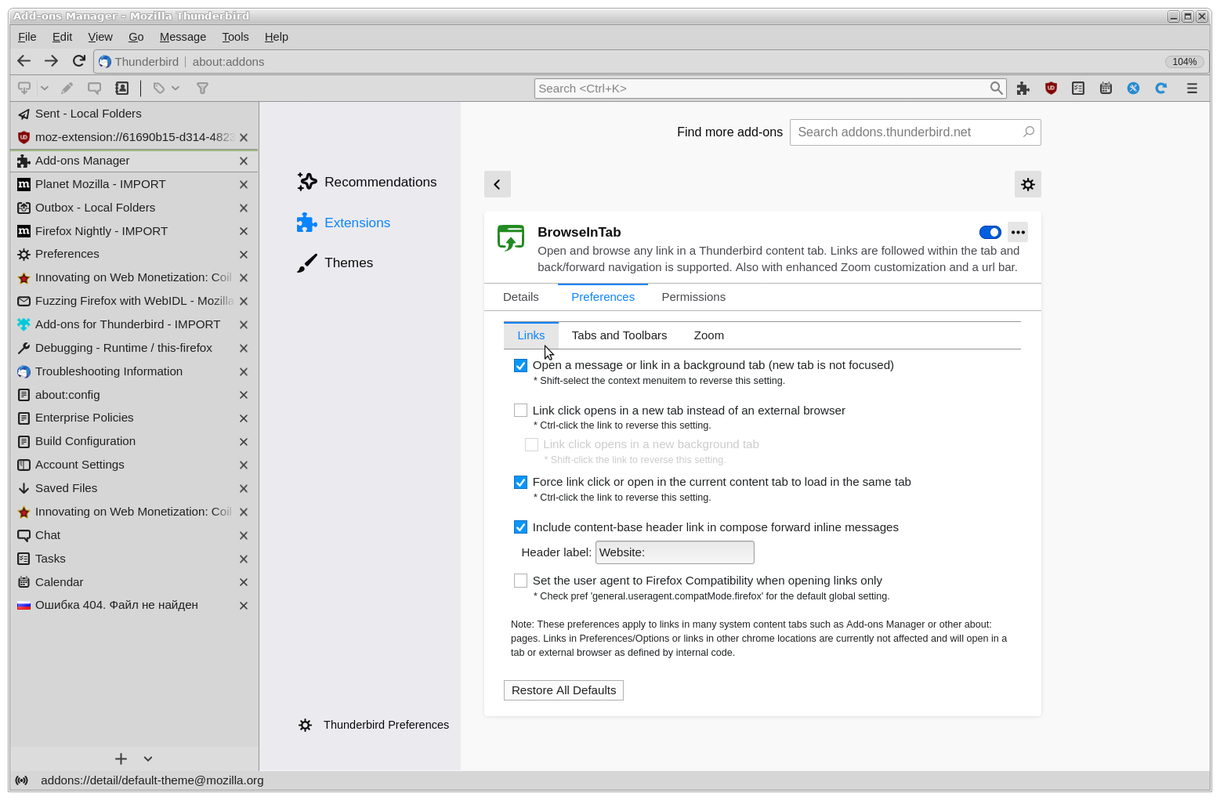The height and width of the screenshot is (800, 1220).
Task: Select the Extensions category
Action: click(344, 223)
